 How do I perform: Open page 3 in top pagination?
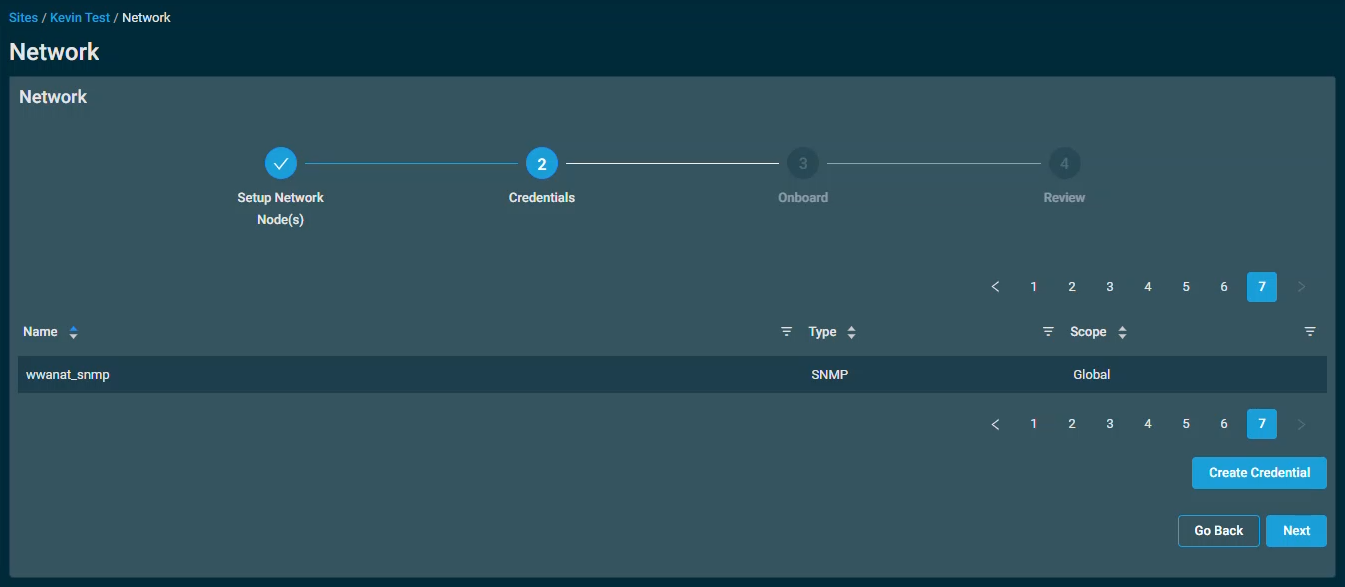[x=1110, y=287]
